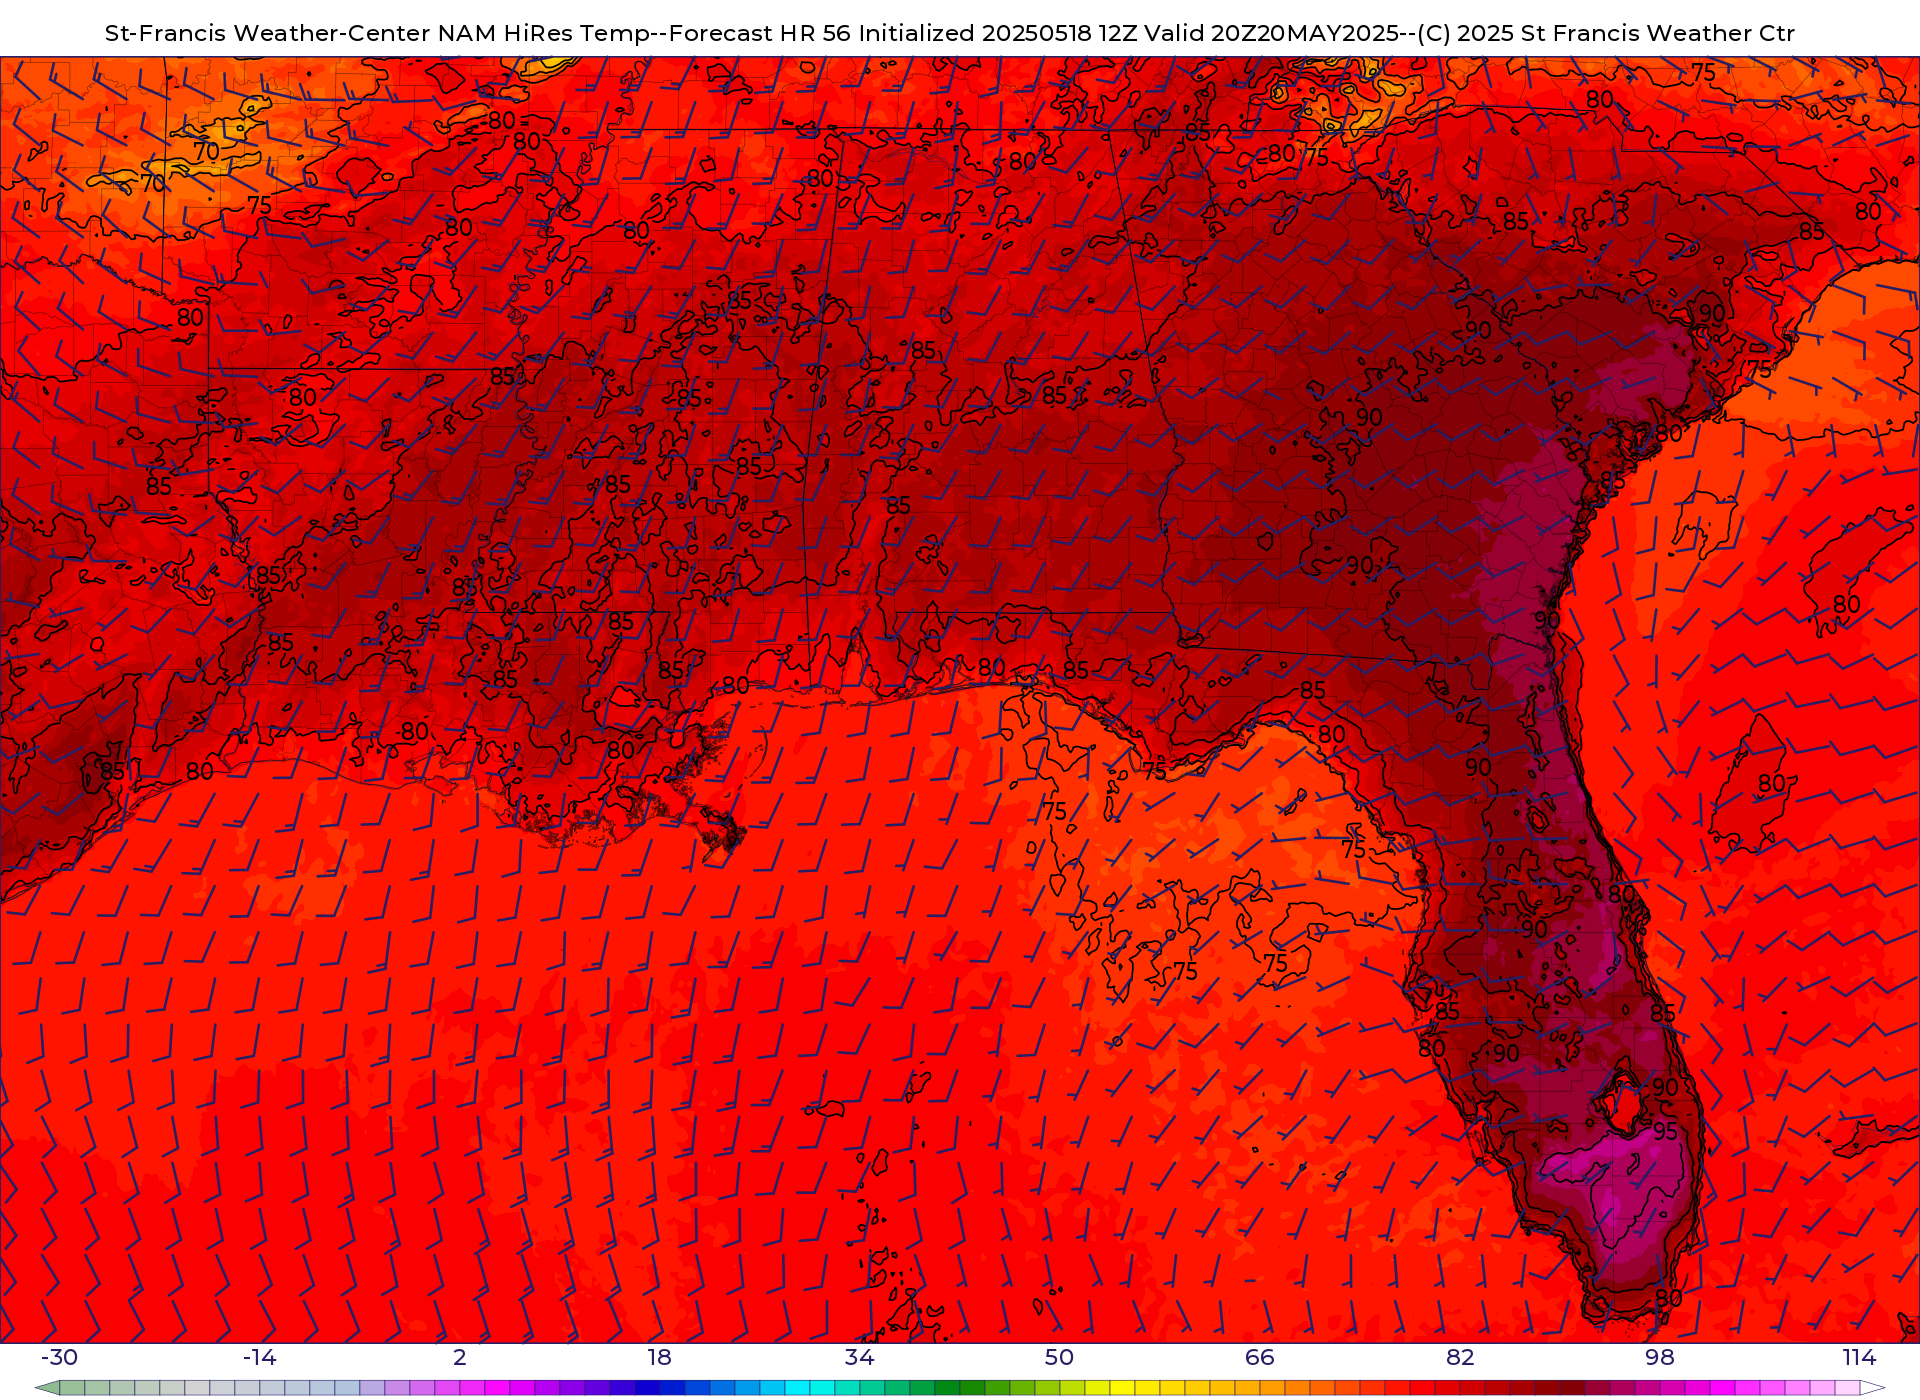Click the 114 label on the temperature scale
This screenshot has width=1920, height=1400.
tap(1860, 1357)
